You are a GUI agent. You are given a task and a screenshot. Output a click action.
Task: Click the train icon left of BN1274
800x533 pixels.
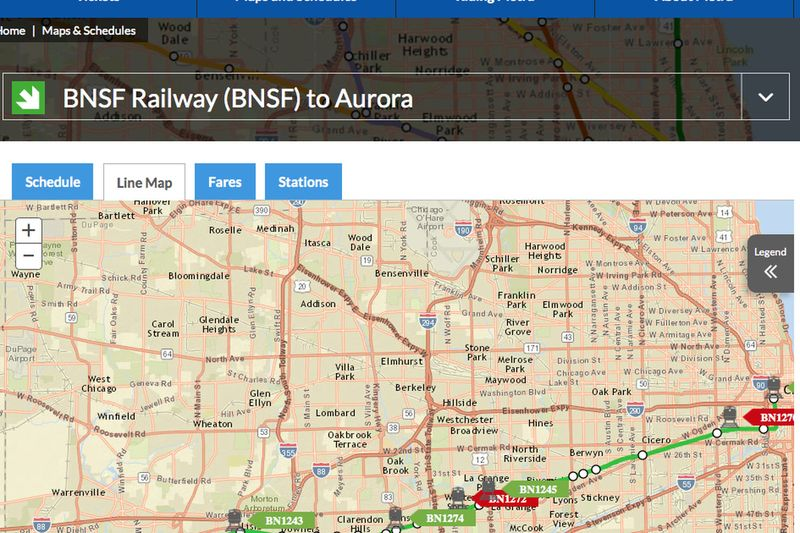click(x=395, y=517)
